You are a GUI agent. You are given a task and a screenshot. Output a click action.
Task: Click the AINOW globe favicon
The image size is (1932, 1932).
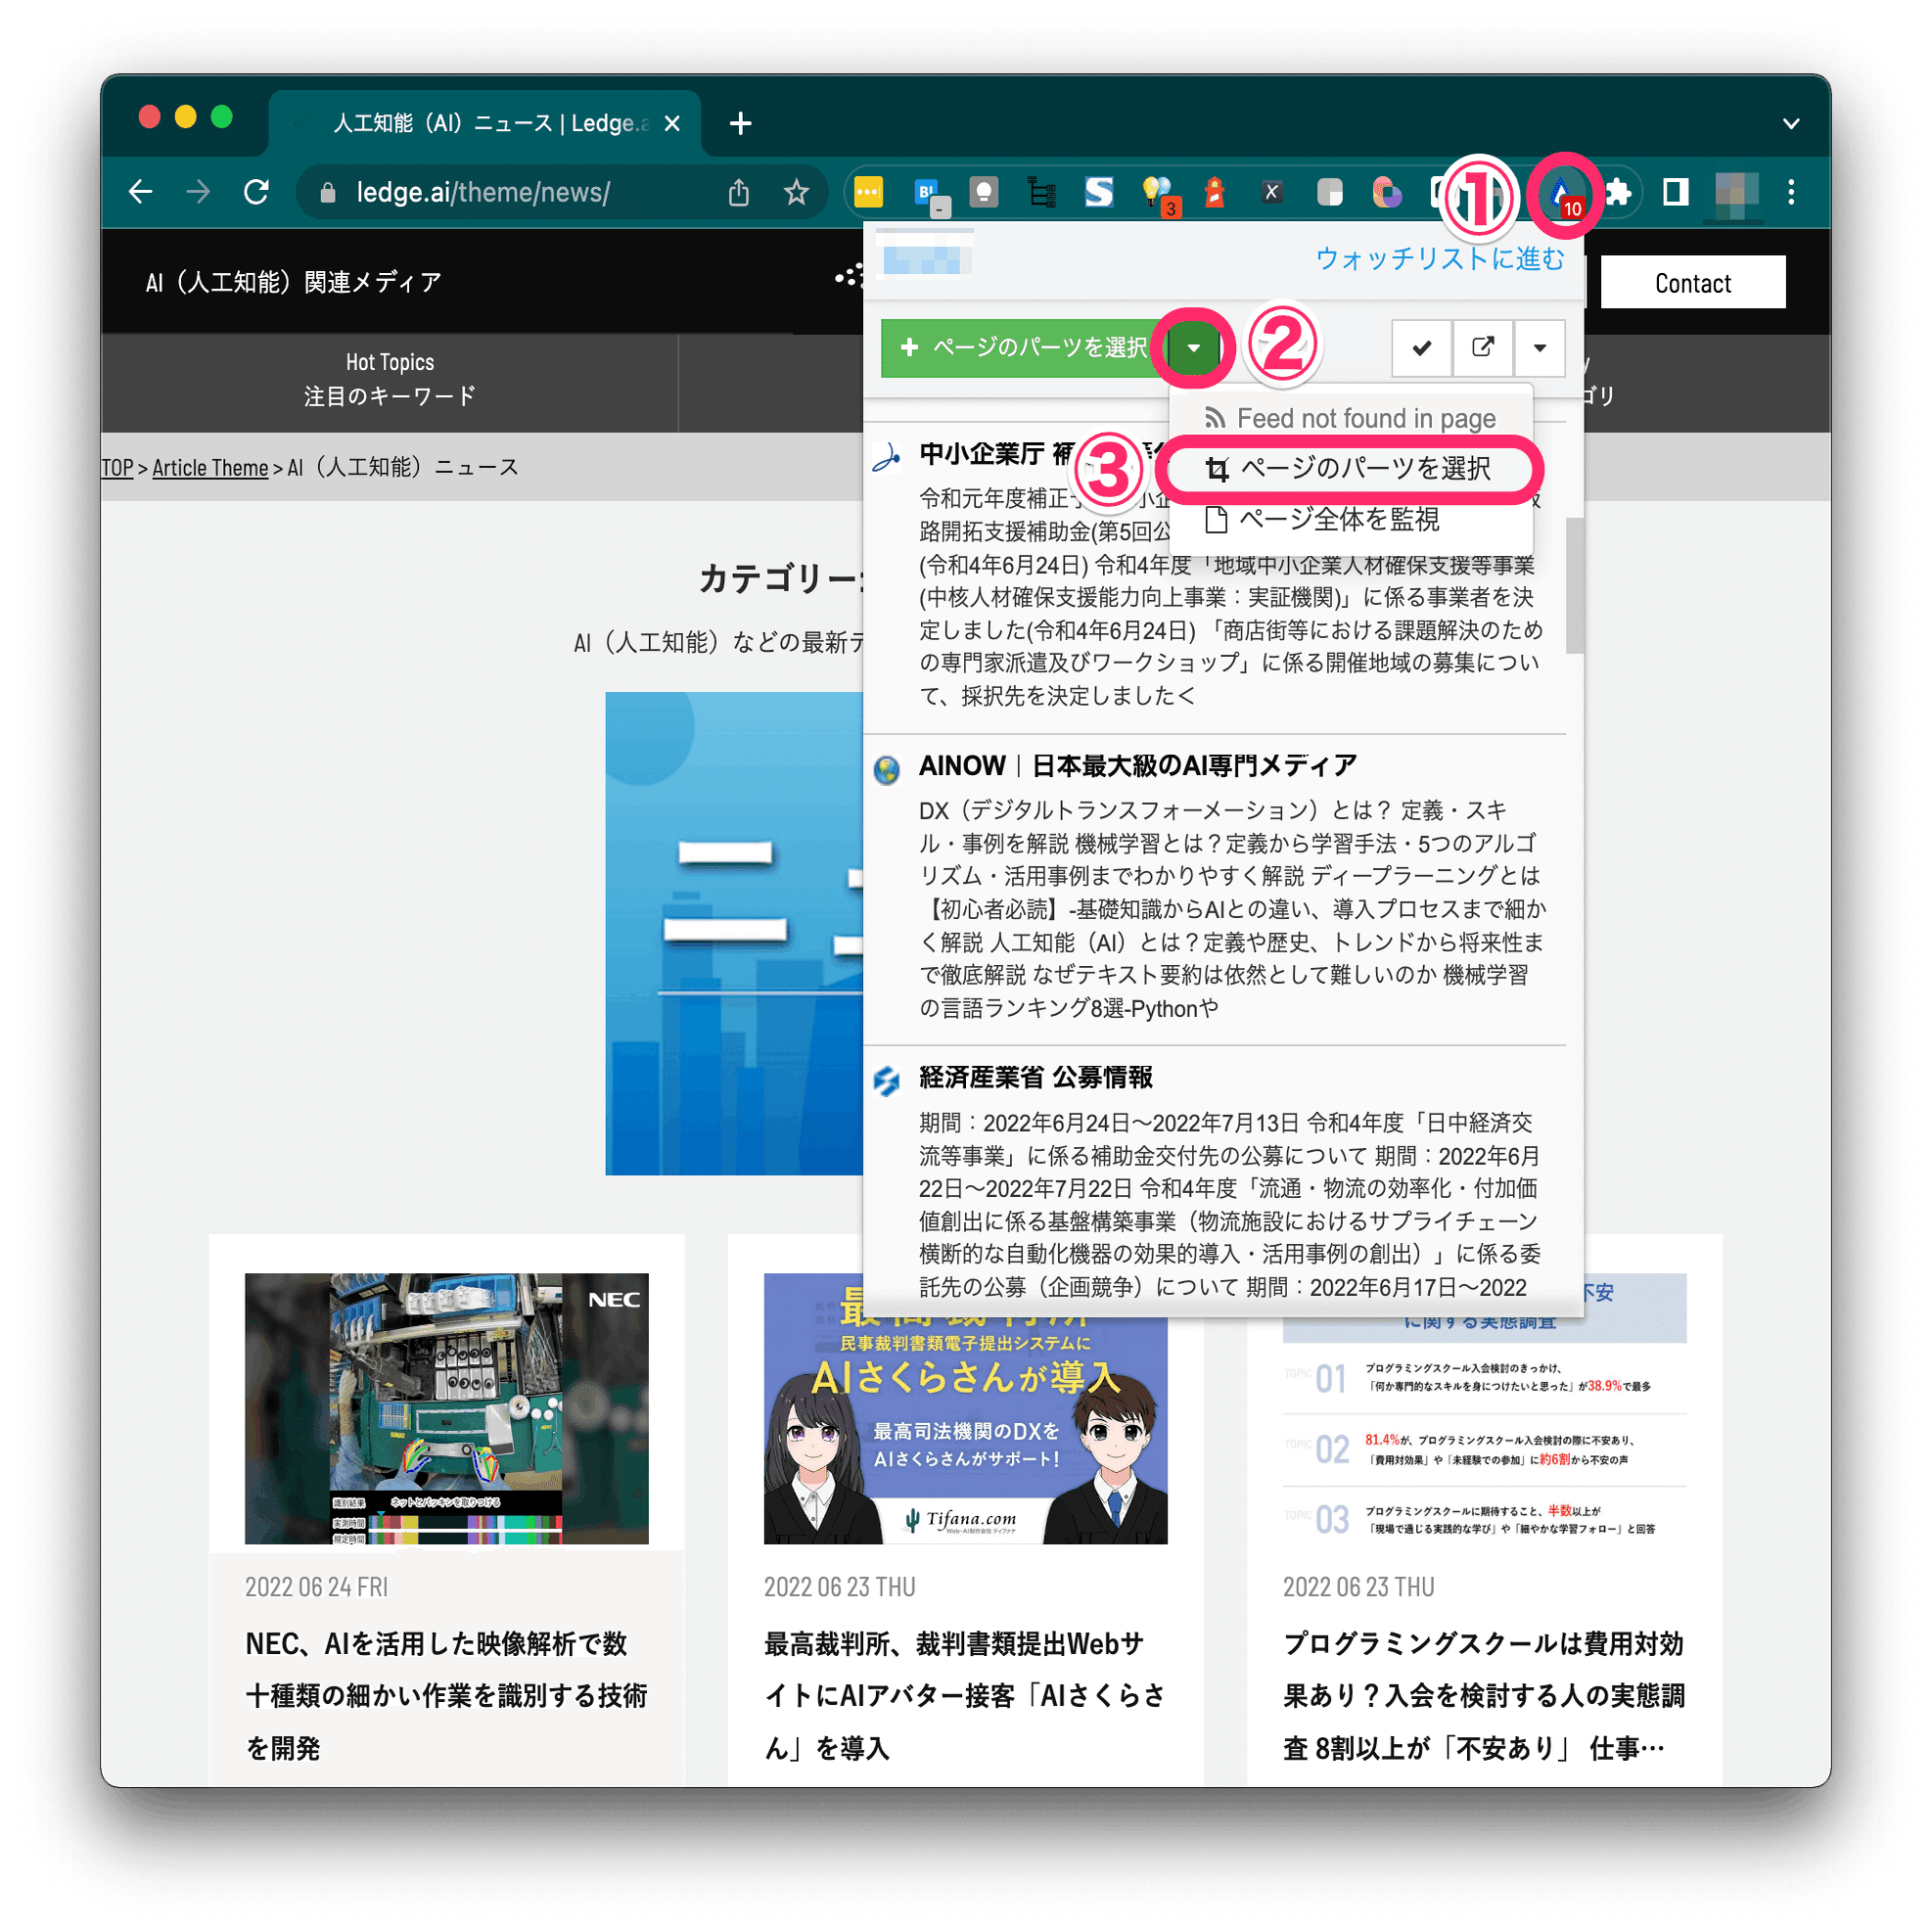pos(887,770)
